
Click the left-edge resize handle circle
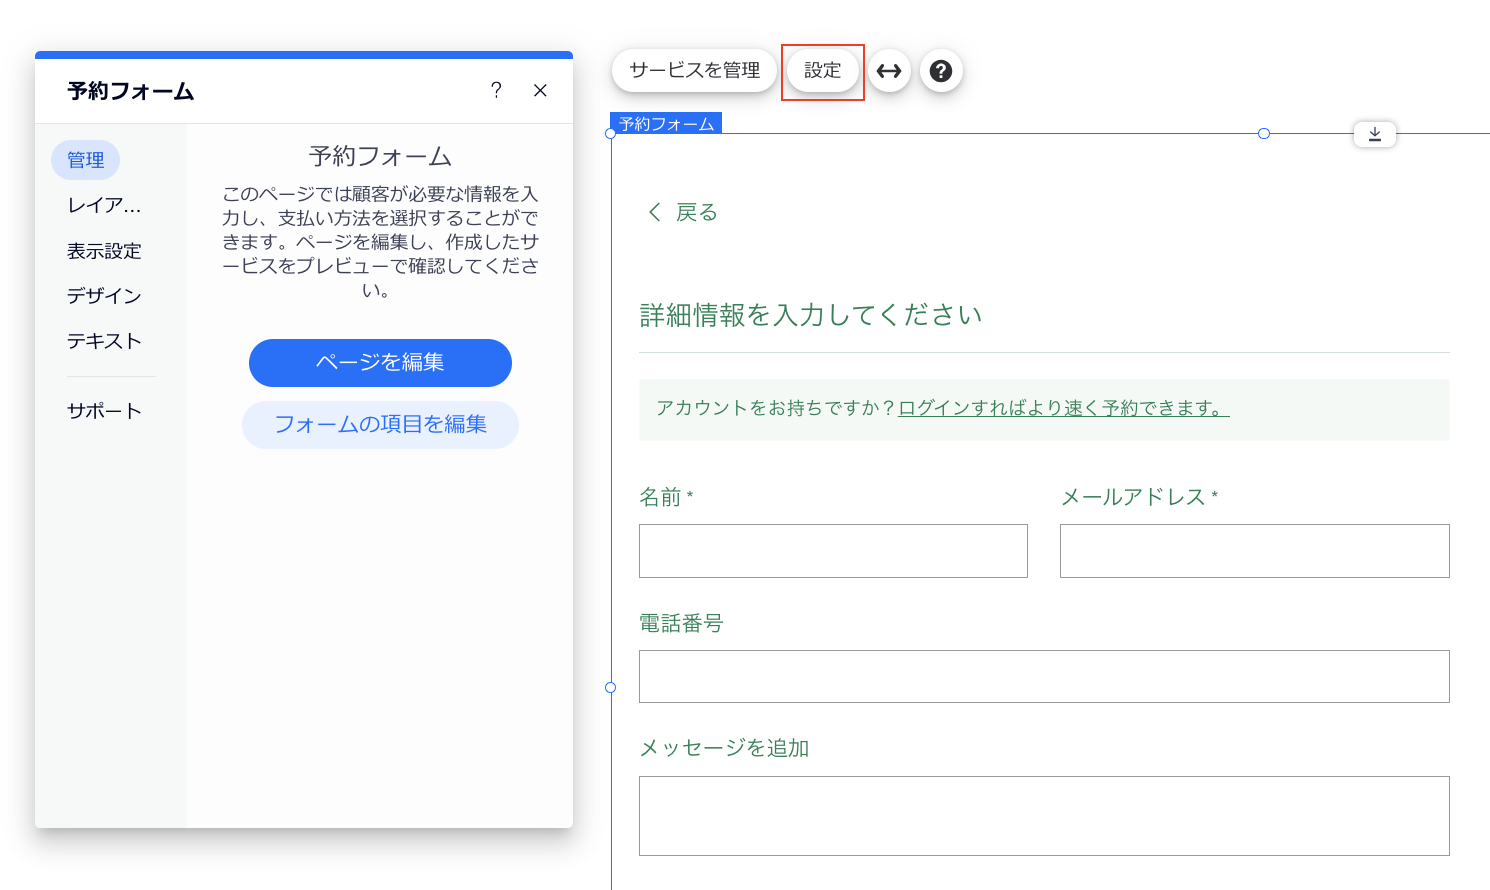point(611,688)
